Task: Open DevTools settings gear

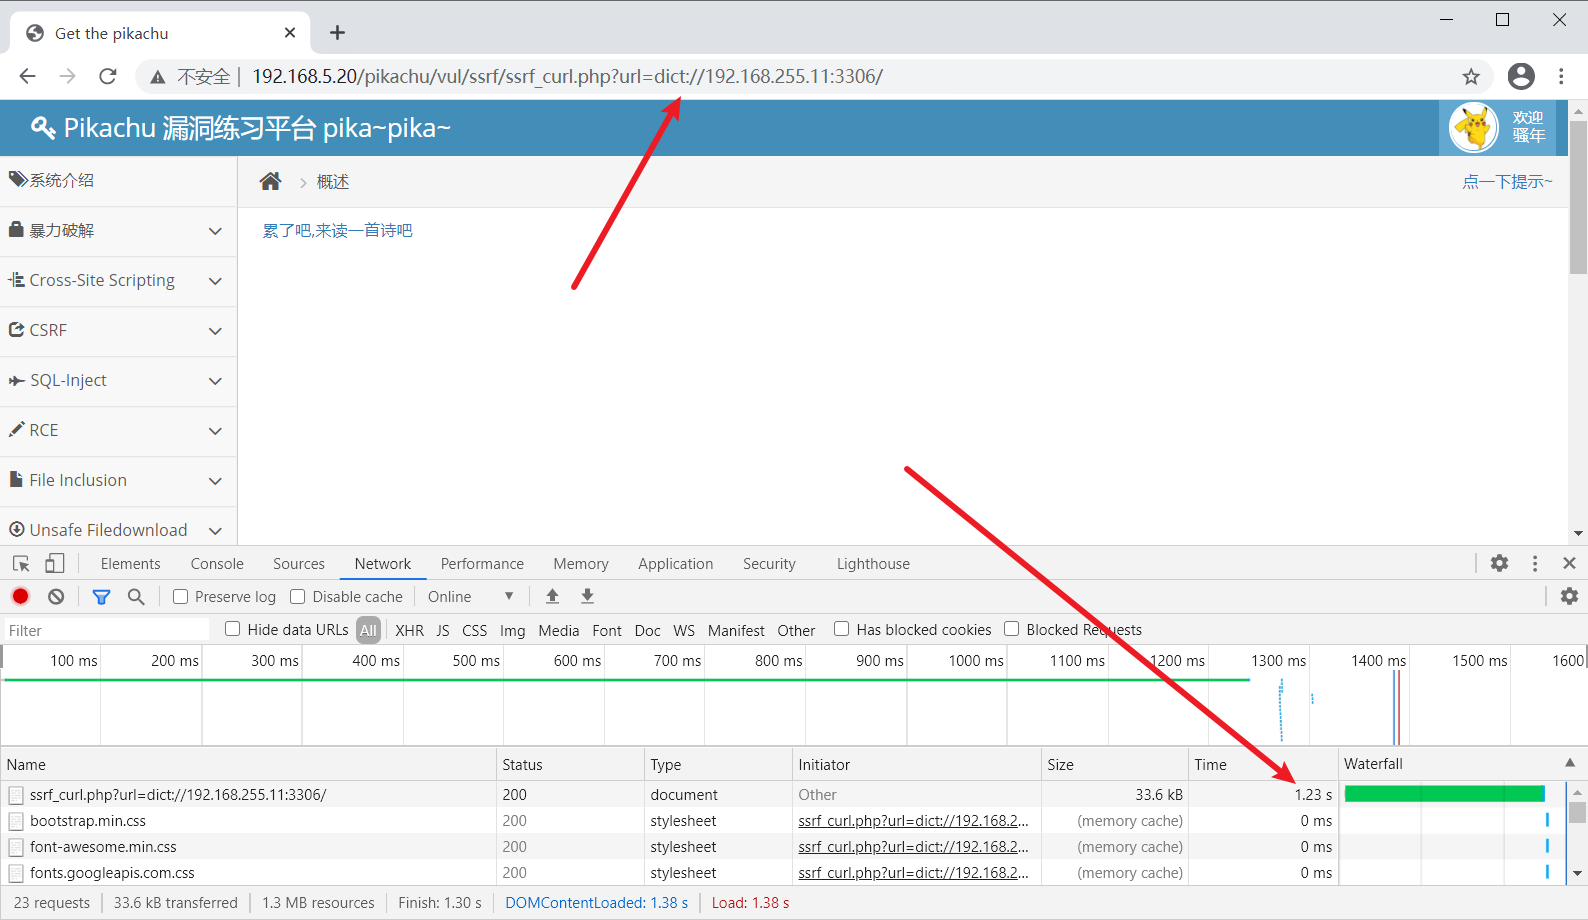Action: tap(1499, 563)
